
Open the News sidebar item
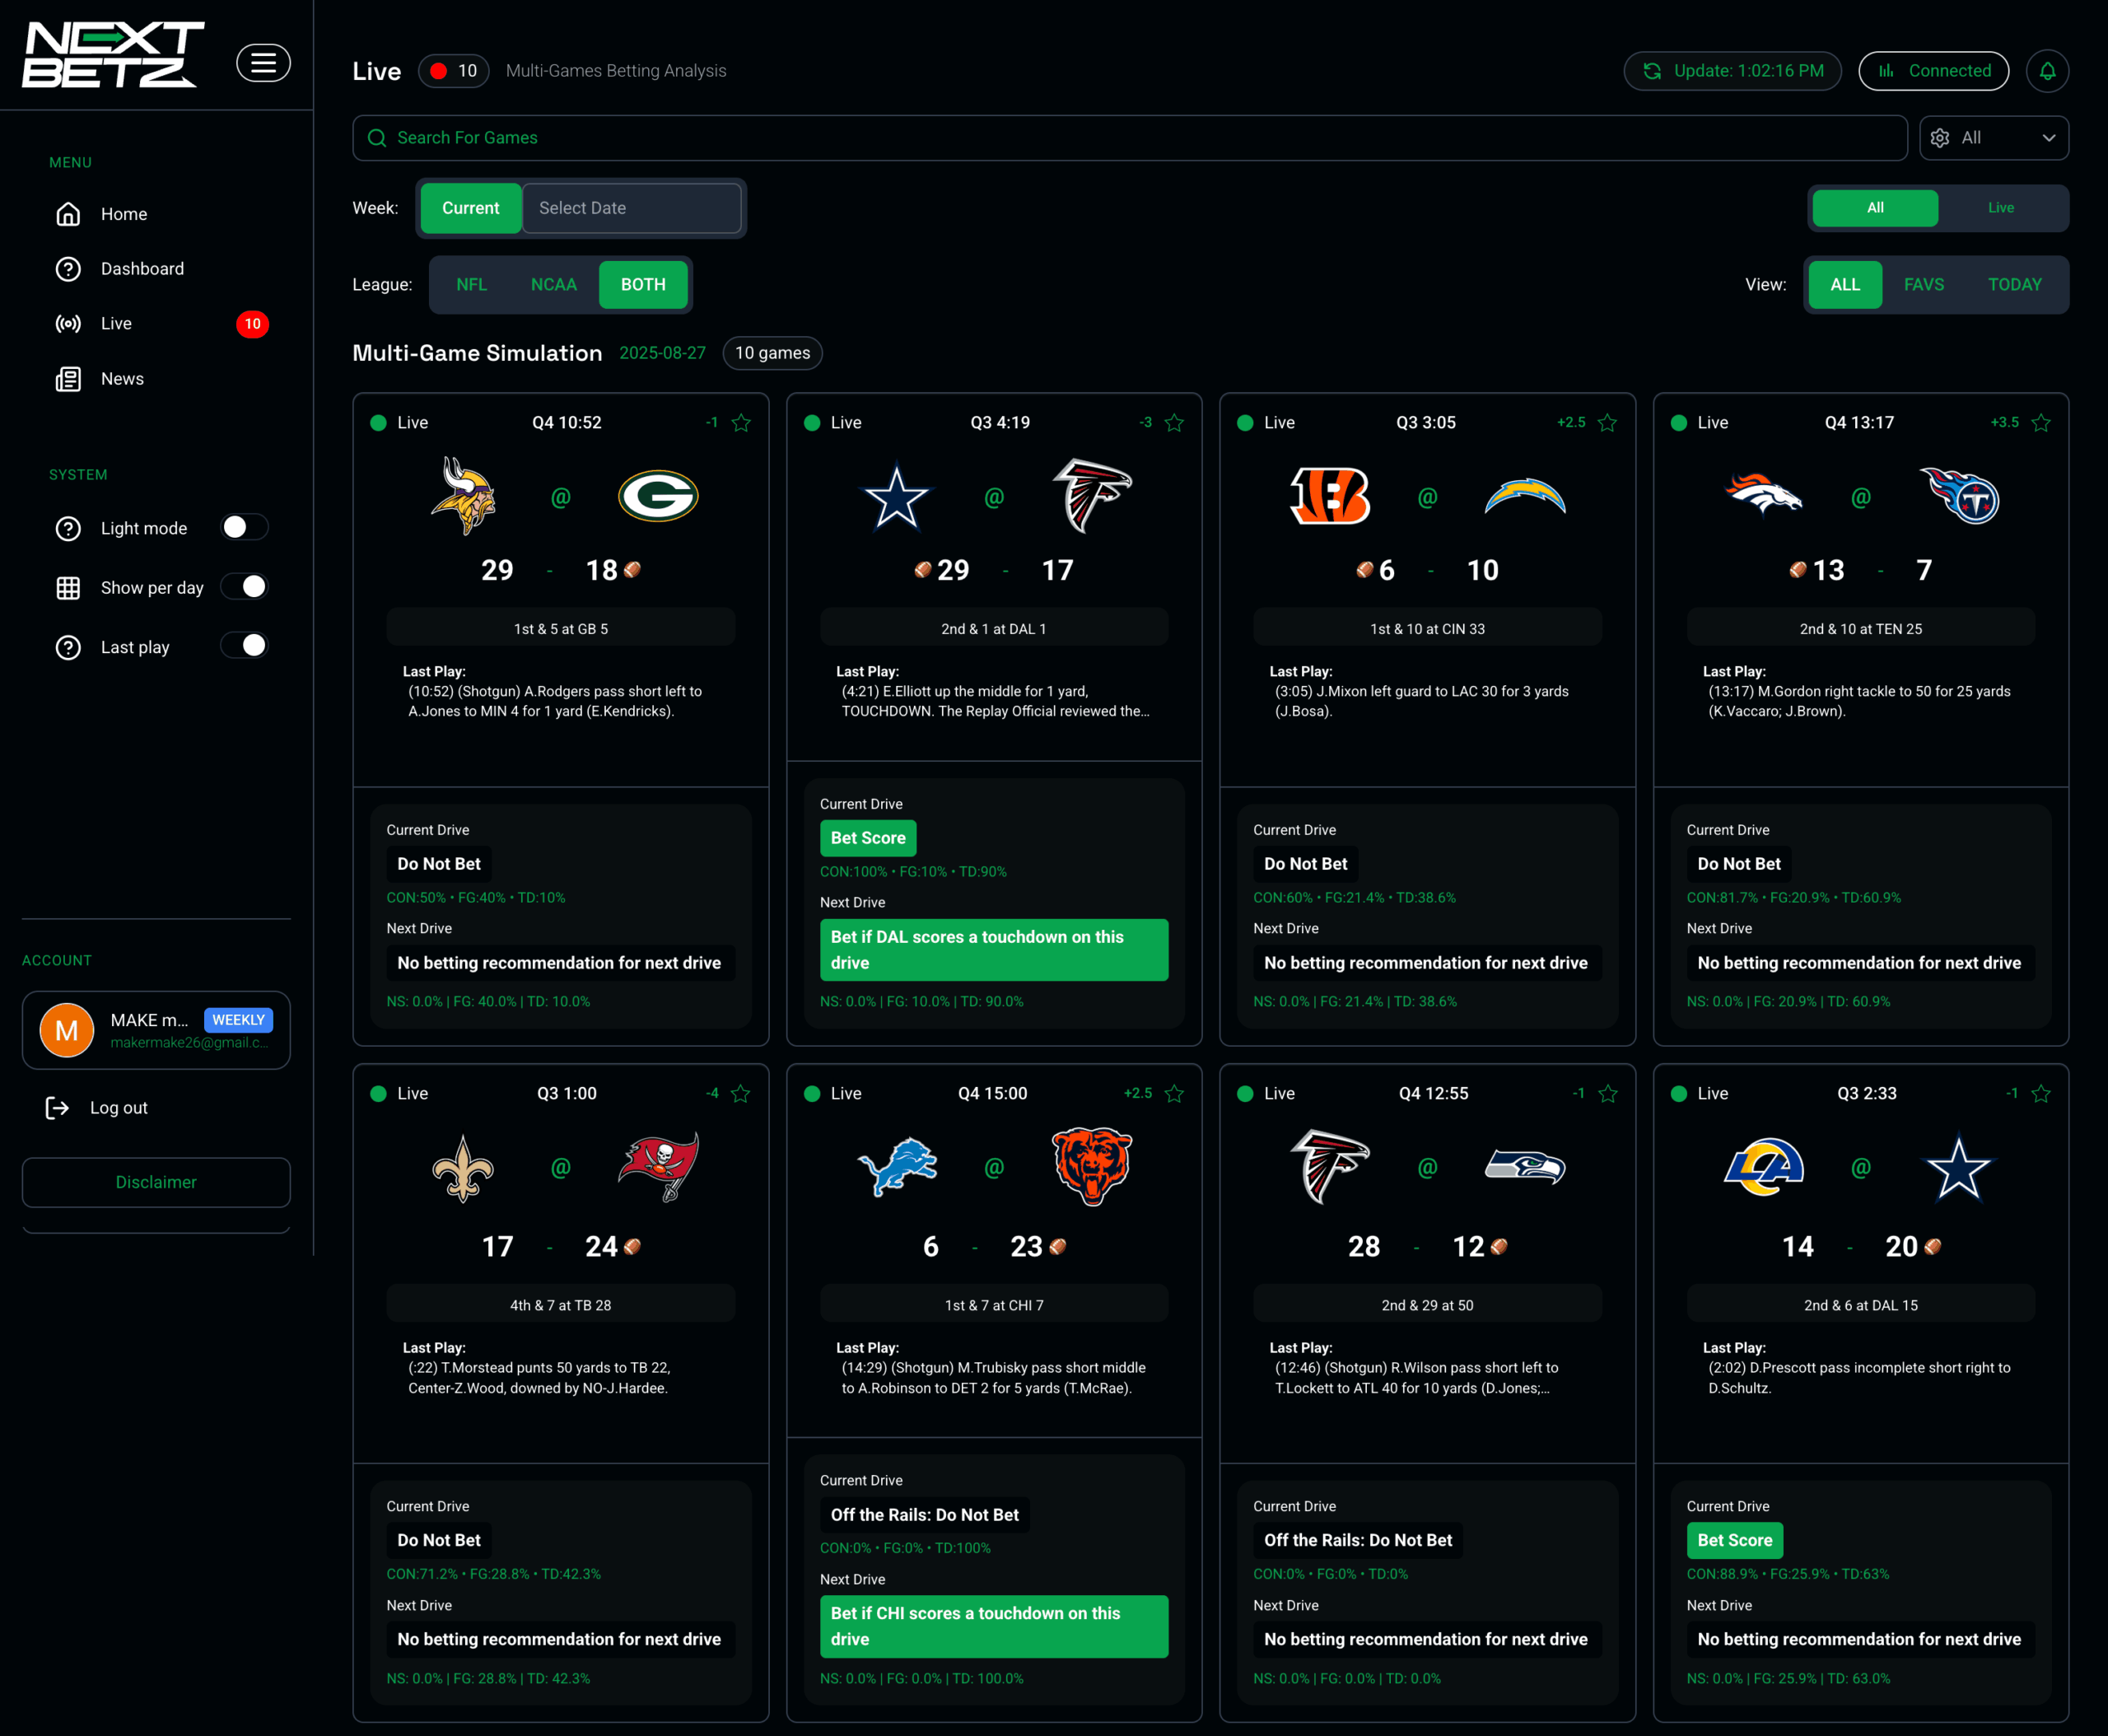coord(122,379)
